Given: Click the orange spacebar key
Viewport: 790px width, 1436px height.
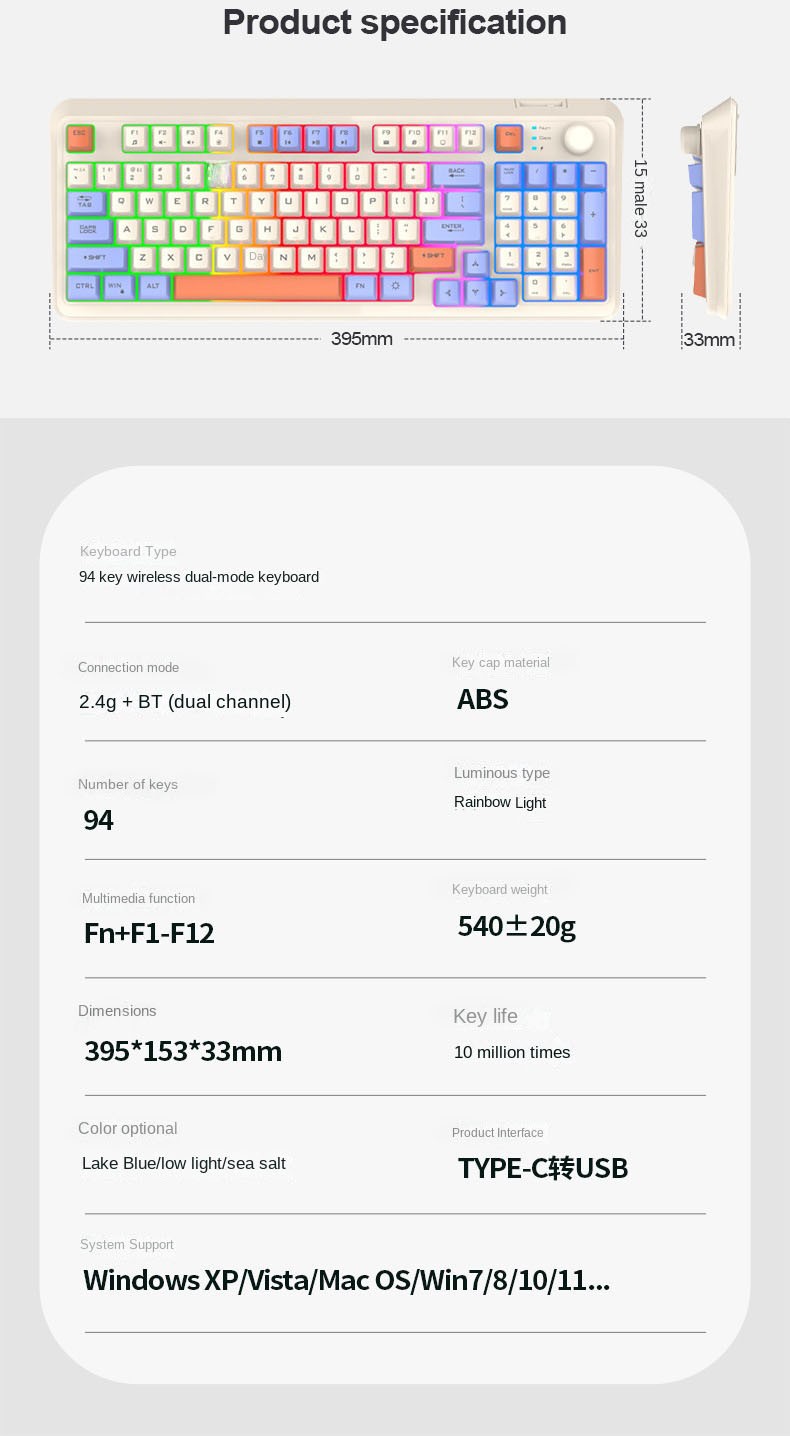Looking at the screenshot, I should click(258, 287).
